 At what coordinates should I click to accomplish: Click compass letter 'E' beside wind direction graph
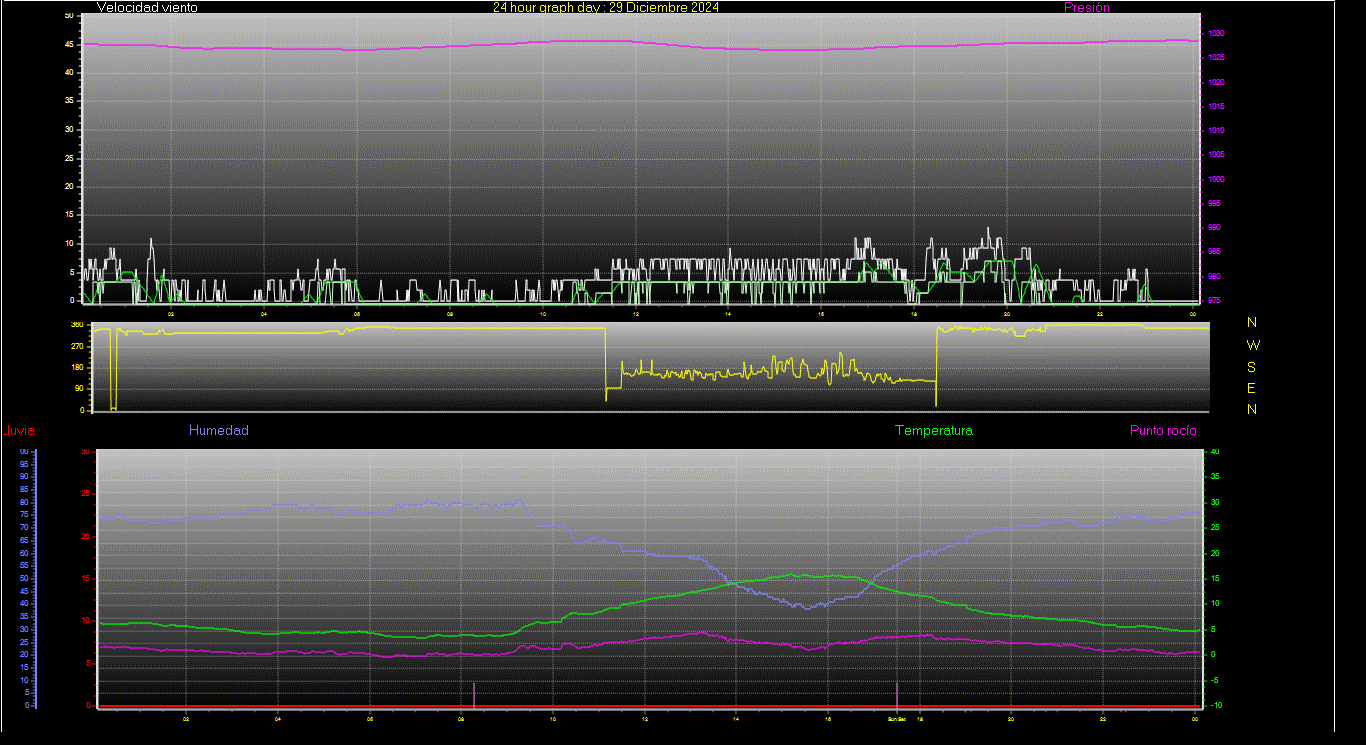pyautogui.click(x=1253, y=388)
